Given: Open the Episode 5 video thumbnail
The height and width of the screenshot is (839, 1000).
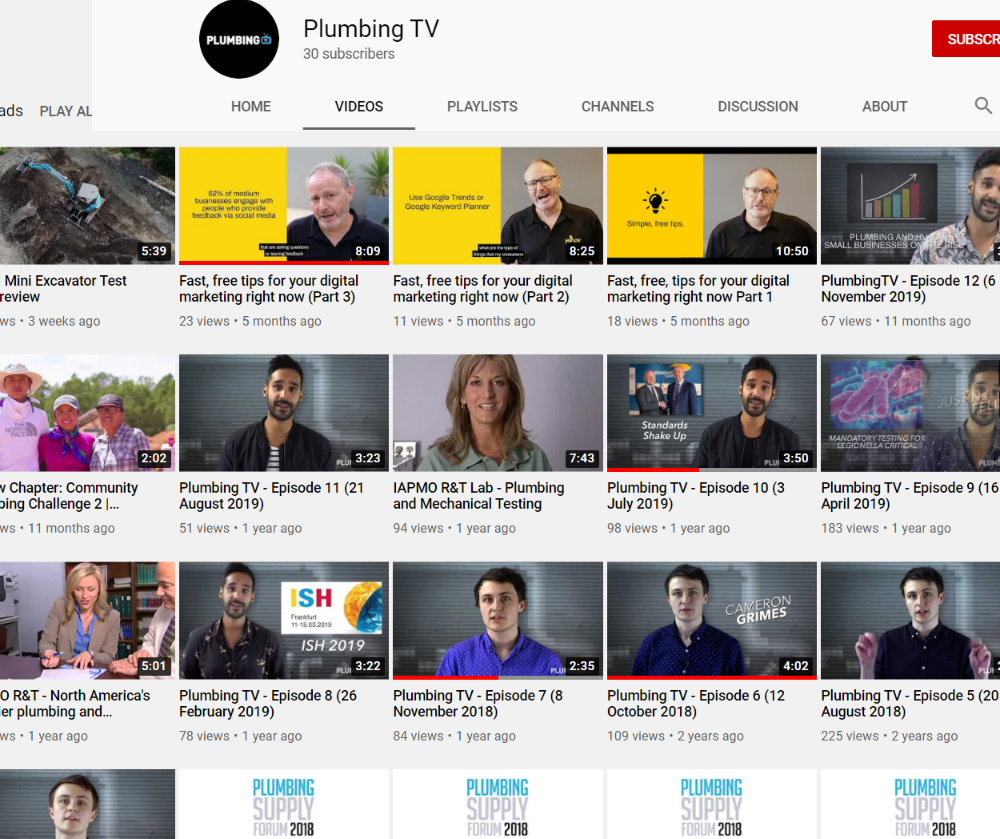Looking at the screenshot, I should pos(910,620).
